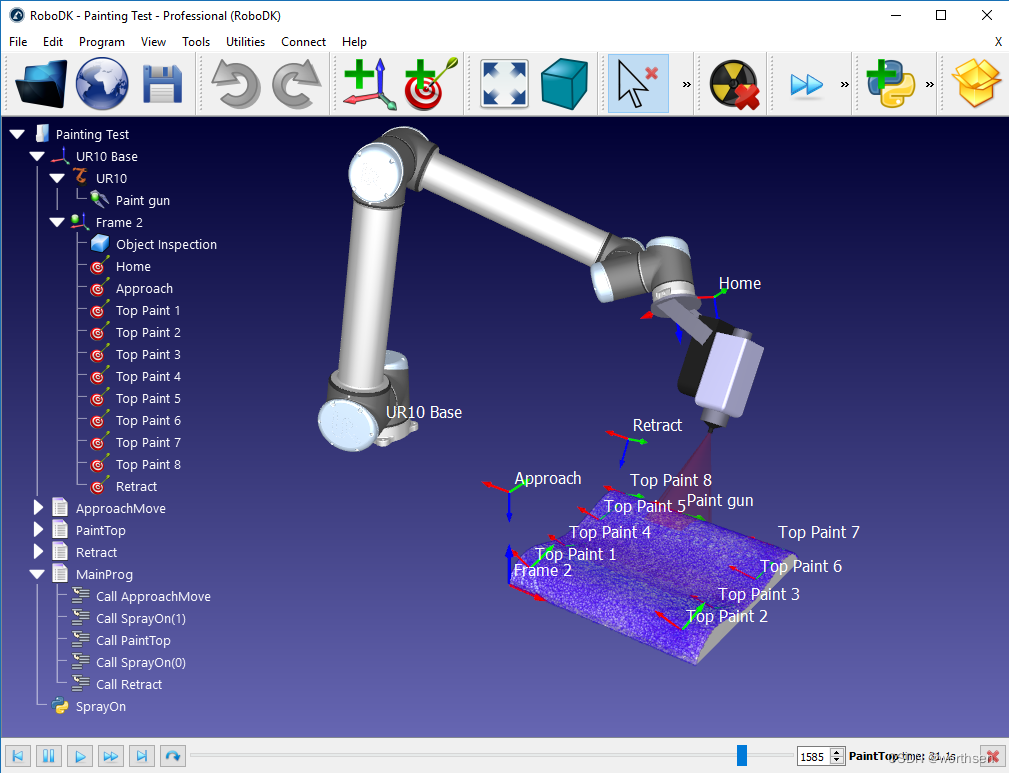Select the Paint gun tool item
Viewport: 1009px width, 773px height.
[x=142, y=200]
